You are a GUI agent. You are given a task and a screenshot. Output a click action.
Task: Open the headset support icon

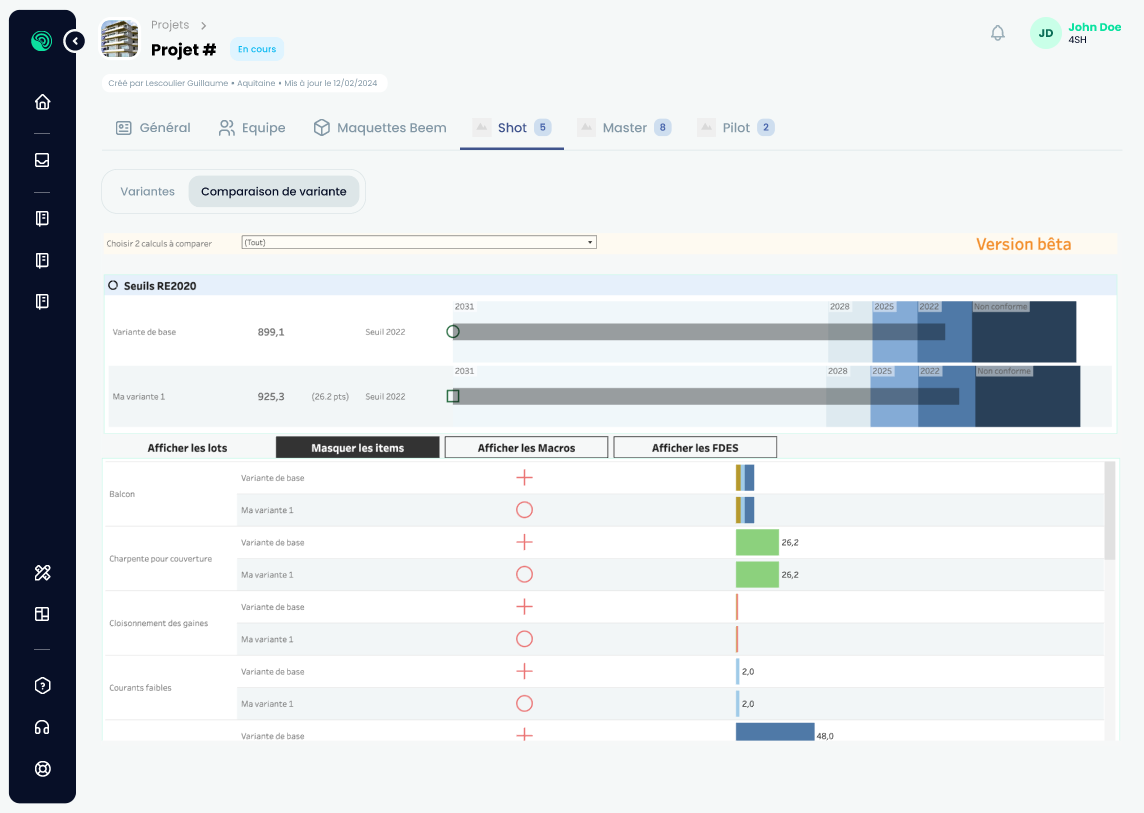coord(42,728)
